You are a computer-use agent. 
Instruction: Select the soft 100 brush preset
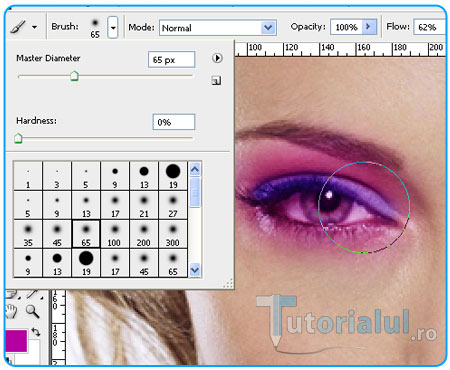(x=115, y=234)
